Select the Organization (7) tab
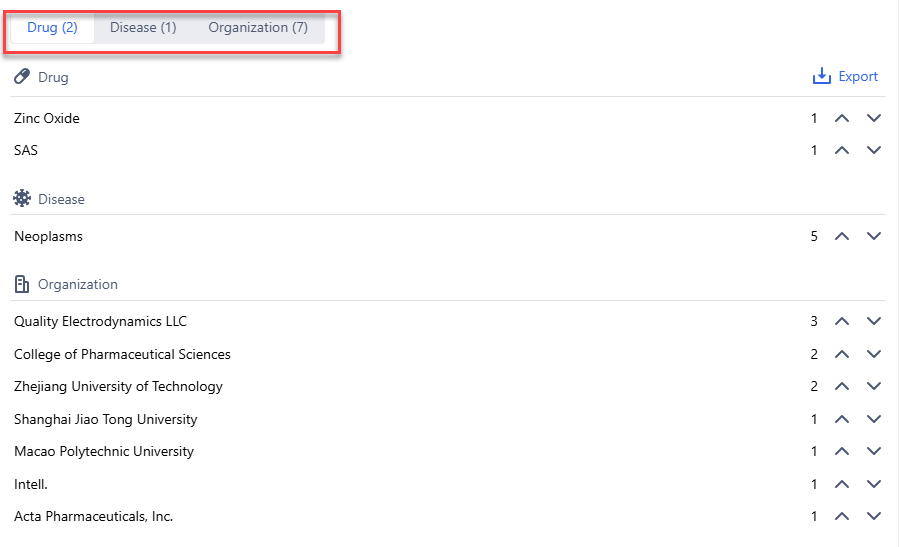This screenshot has height=547, width=899. pos(258,28)
